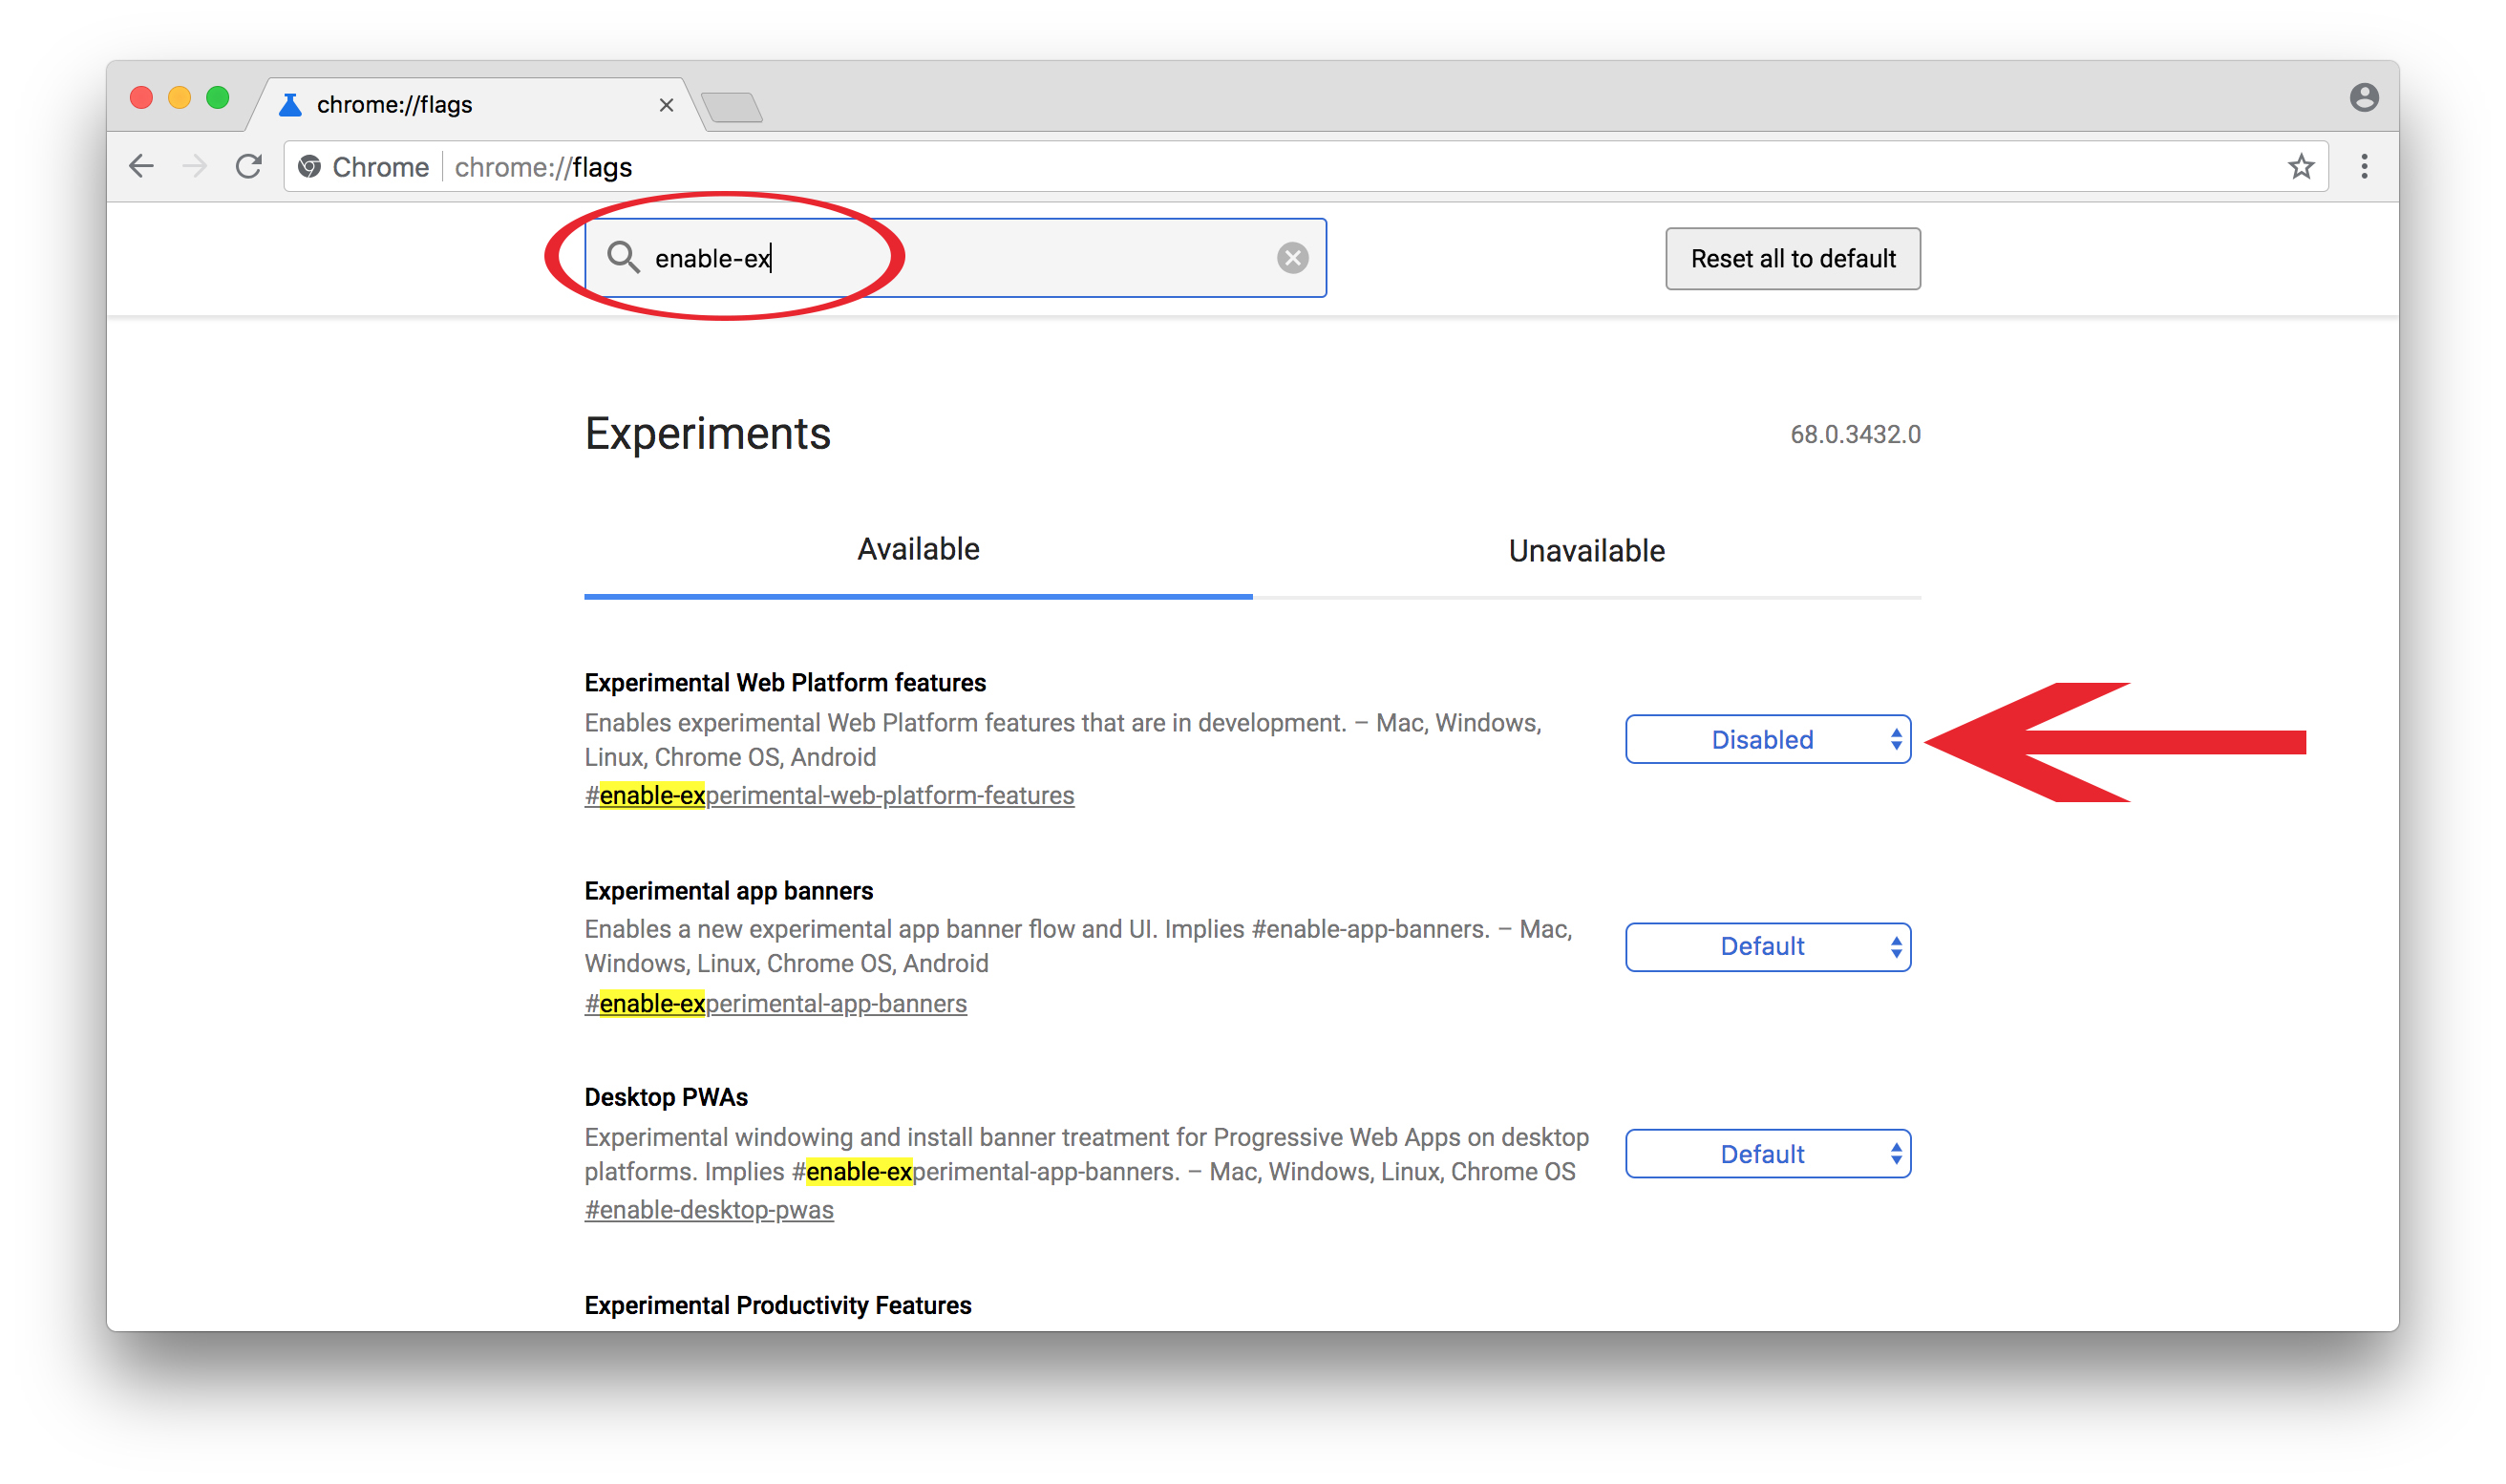Click the magnifier icon in search box
This screenshot has width=2506, height=1484.
click(622, 257)
